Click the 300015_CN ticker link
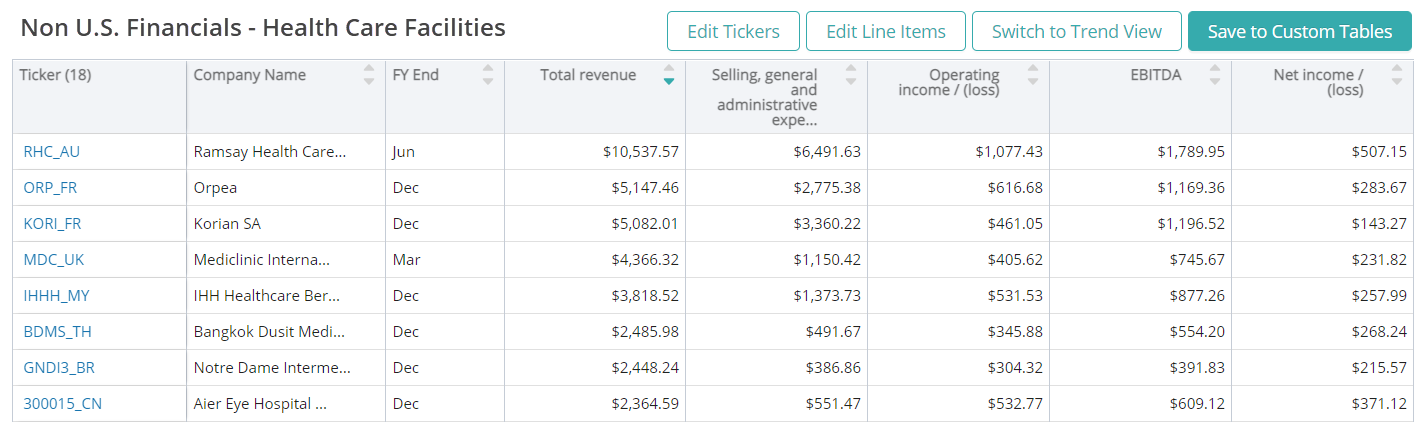Image resolution: width=1428 pixels, height=441 pixels. pyautogui.click(x=62, y=404)
